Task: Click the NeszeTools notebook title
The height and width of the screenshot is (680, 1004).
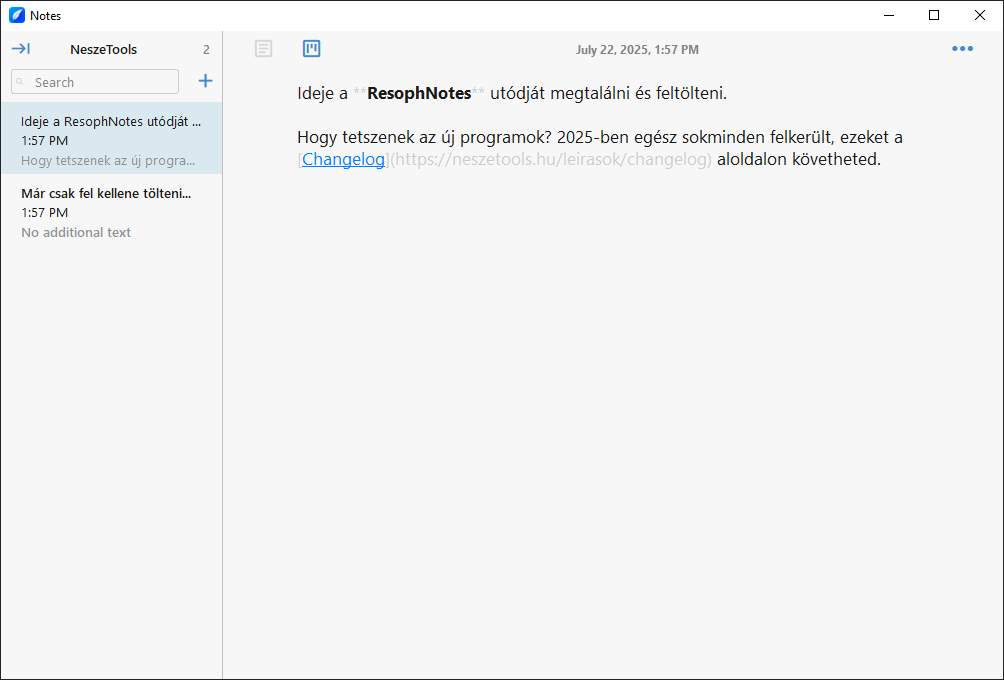Action: point(104,49)
